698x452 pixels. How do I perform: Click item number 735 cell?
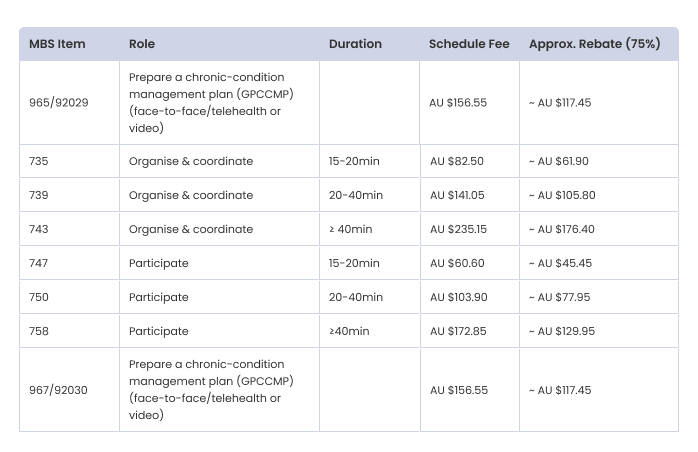click(x=40, y=161)
